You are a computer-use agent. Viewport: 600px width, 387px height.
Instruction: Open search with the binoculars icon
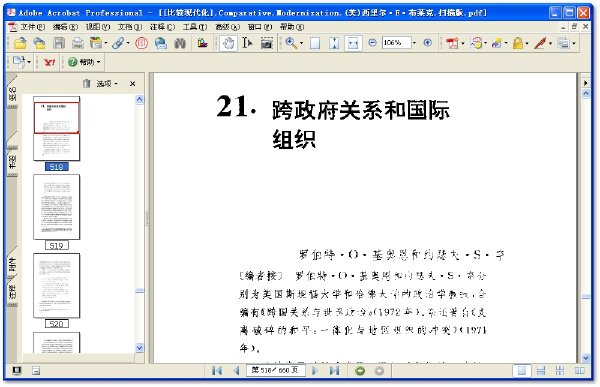pos(180,43)
